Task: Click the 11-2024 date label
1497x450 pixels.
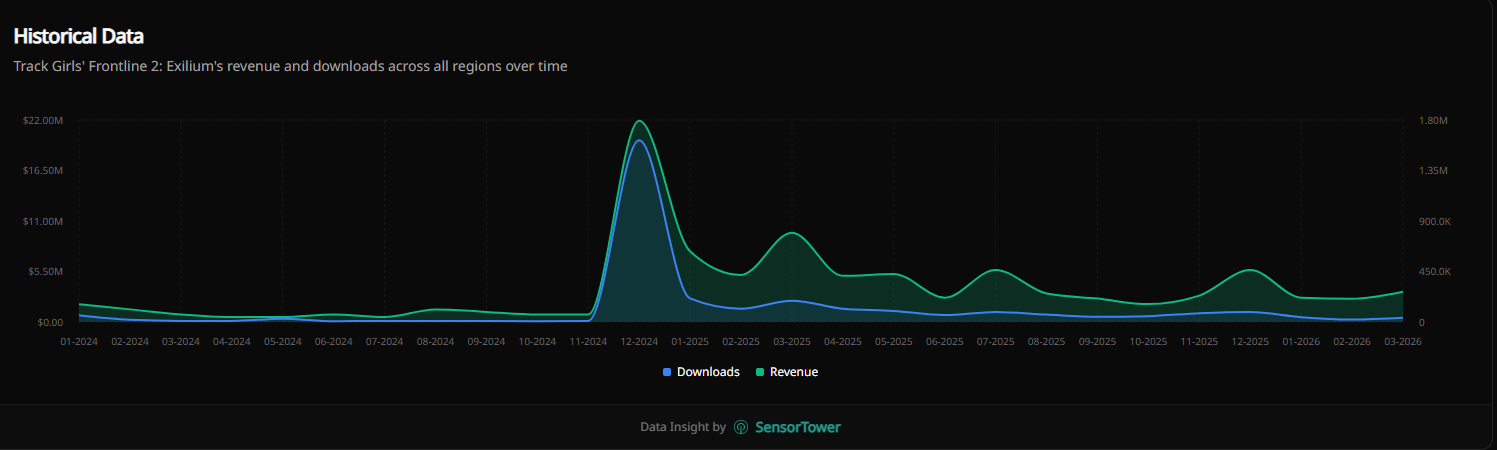Action: (589, 342)
